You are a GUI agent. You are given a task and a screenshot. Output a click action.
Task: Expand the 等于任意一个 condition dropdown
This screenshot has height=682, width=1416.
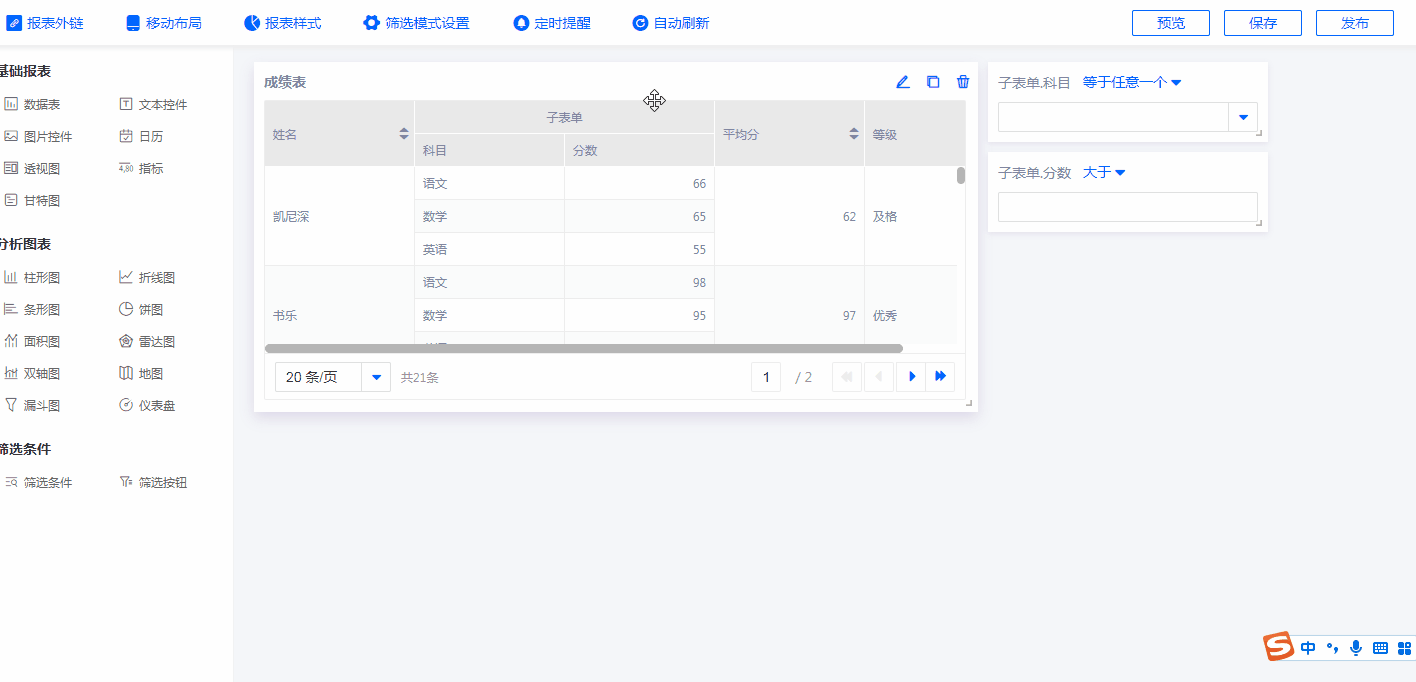coord(1132,82)
